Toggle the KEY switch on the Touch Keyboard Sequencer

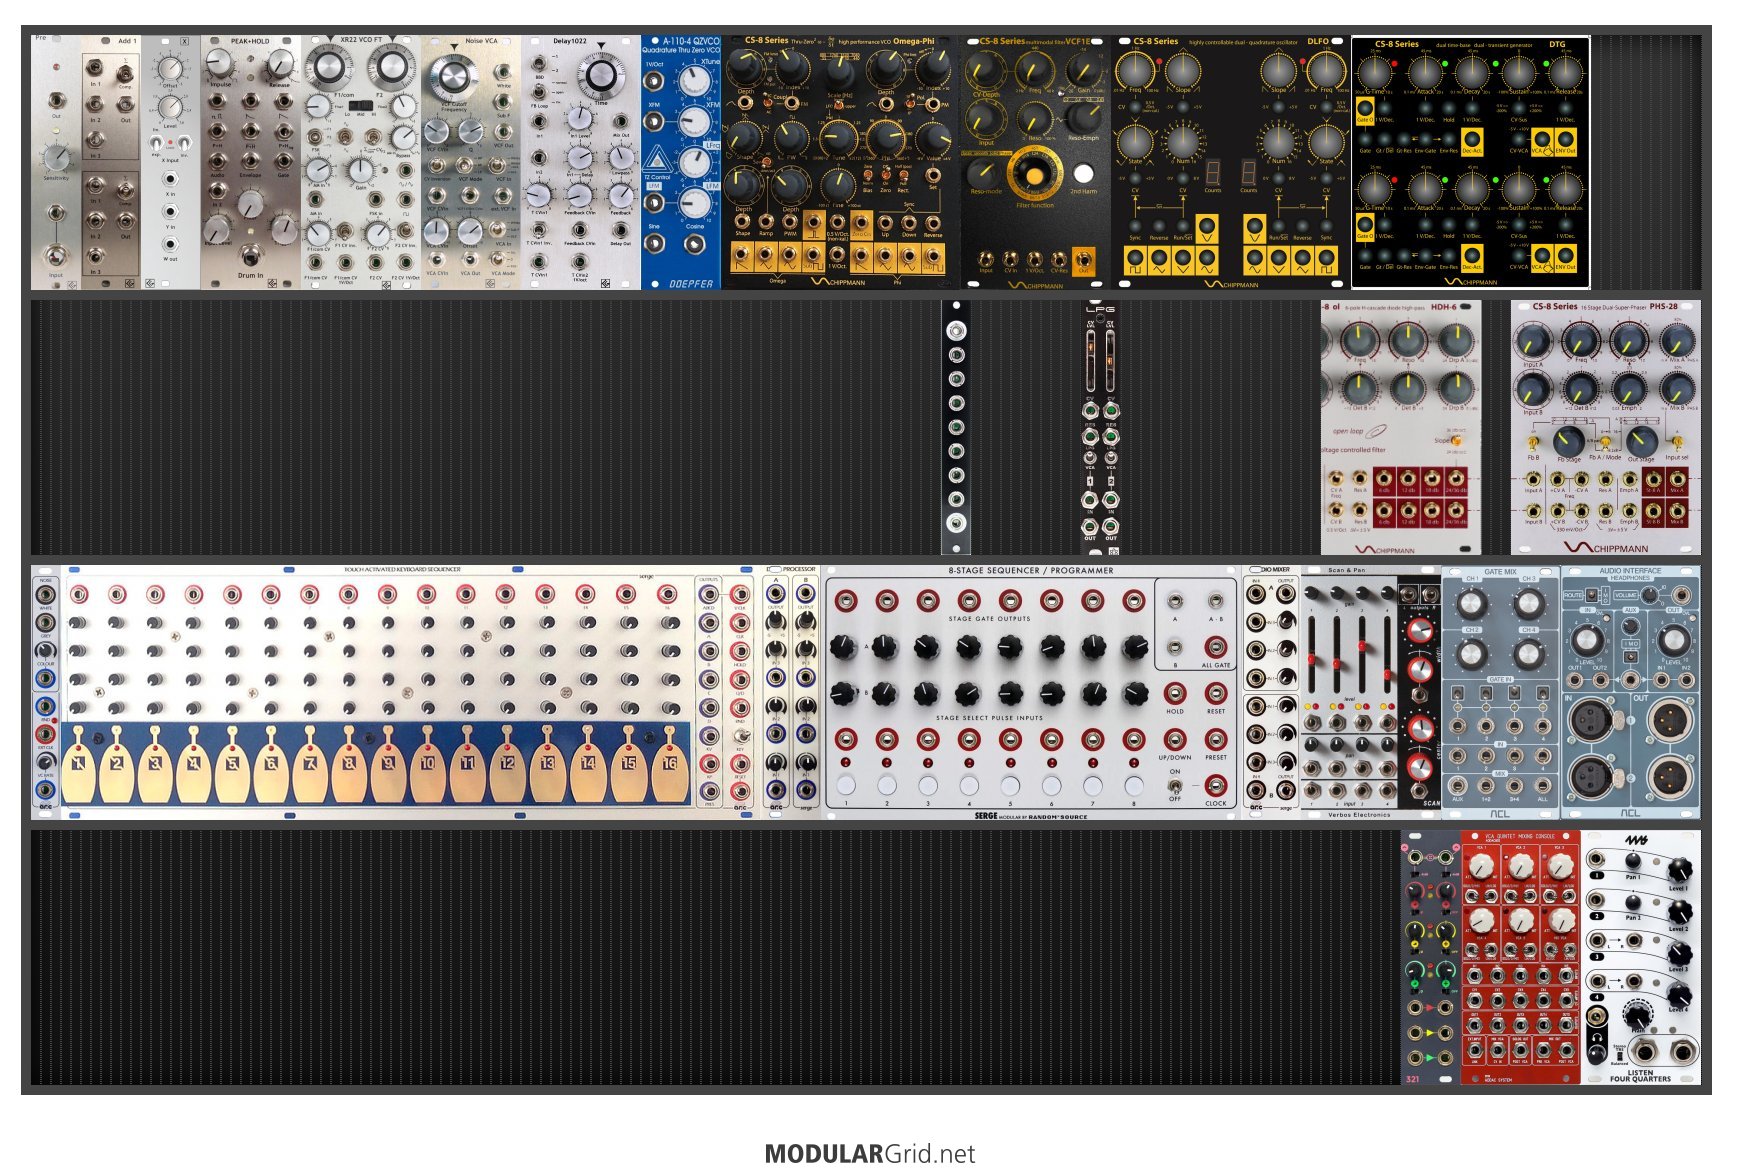pyautogui.click(x=740, y=734)
